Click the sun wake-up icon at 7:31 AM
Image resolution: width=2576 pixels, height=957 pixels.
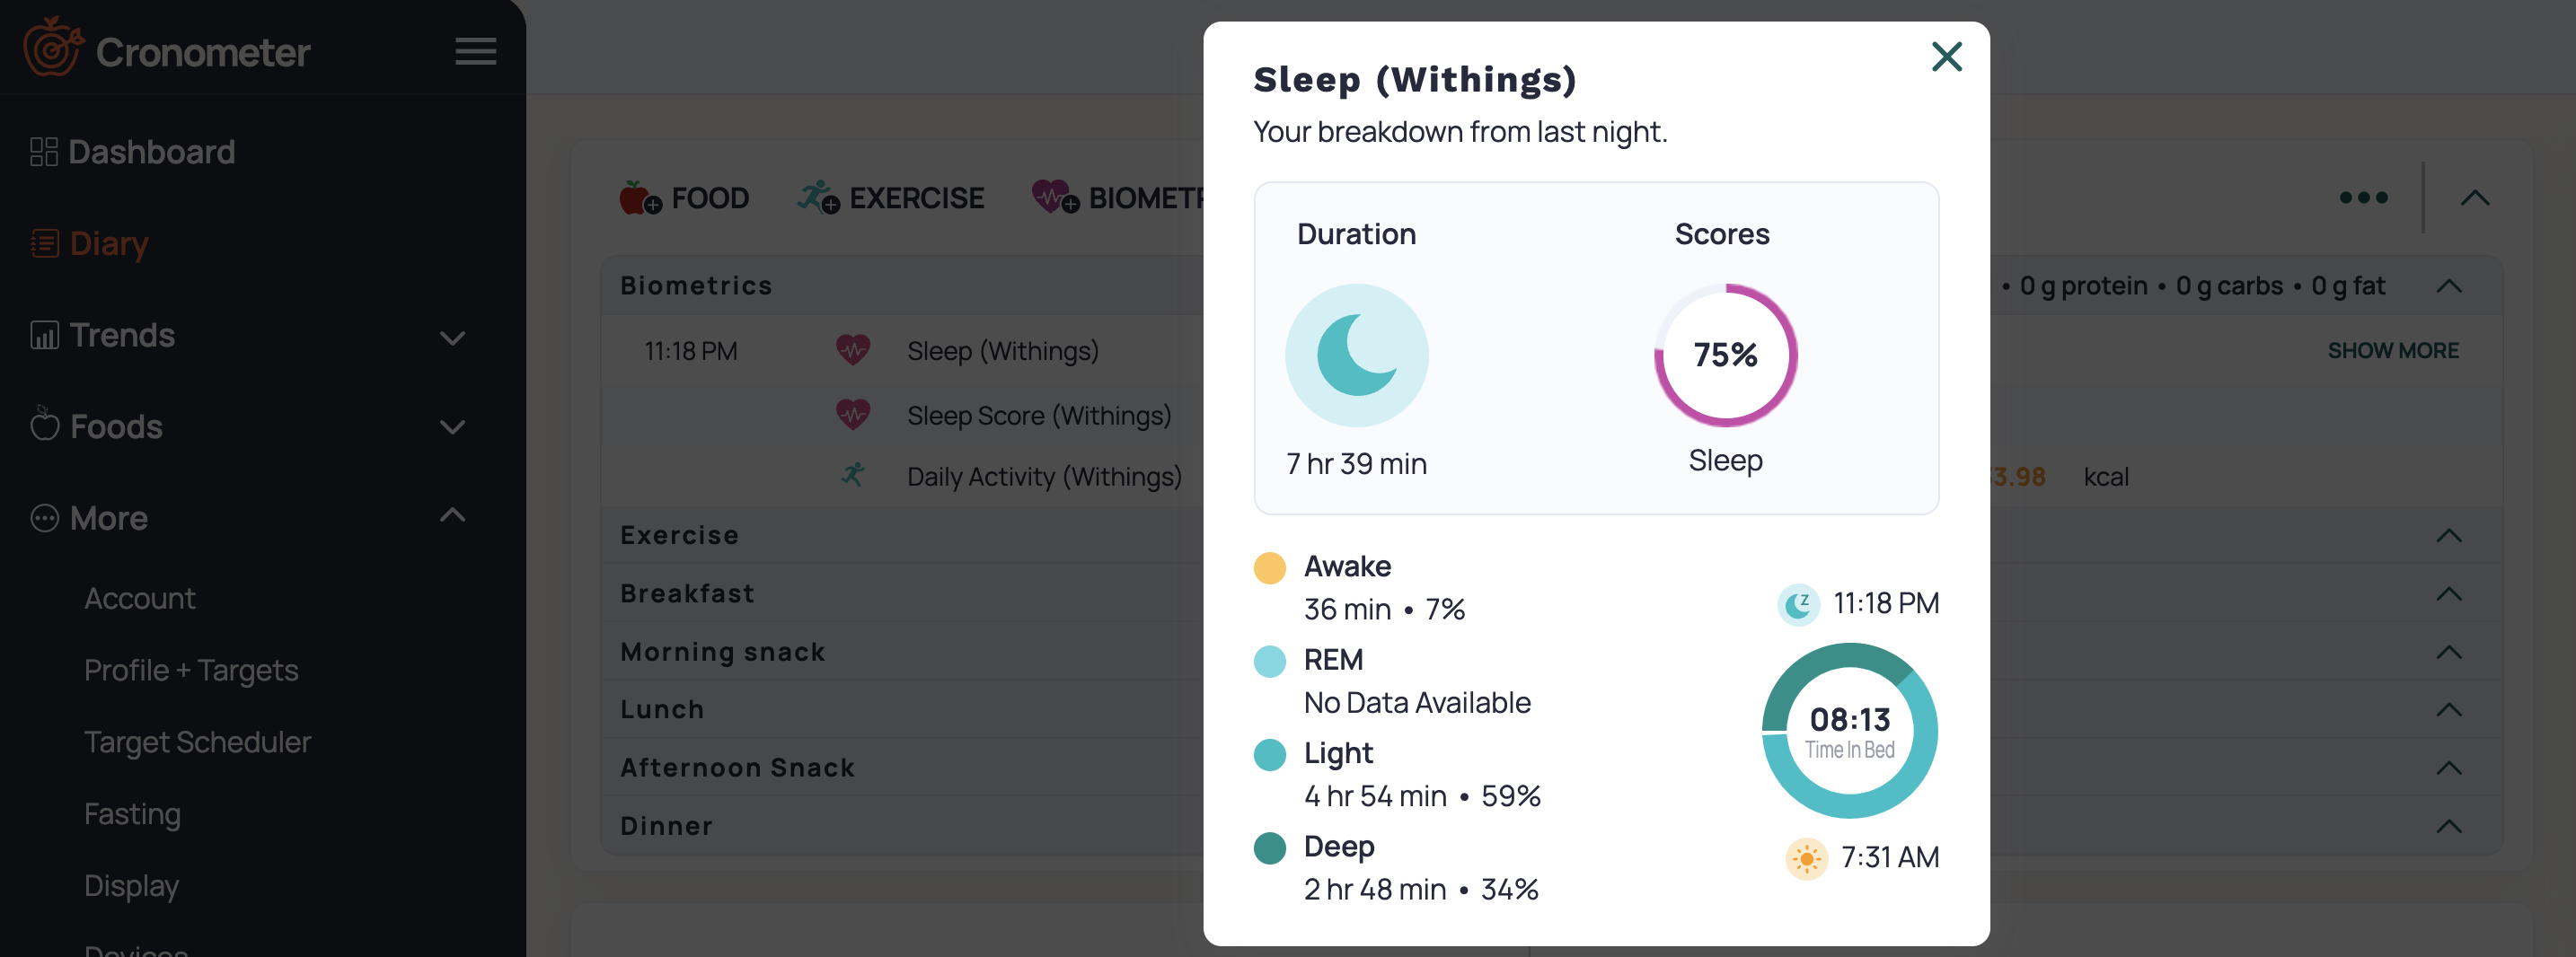click(1806, 858)
